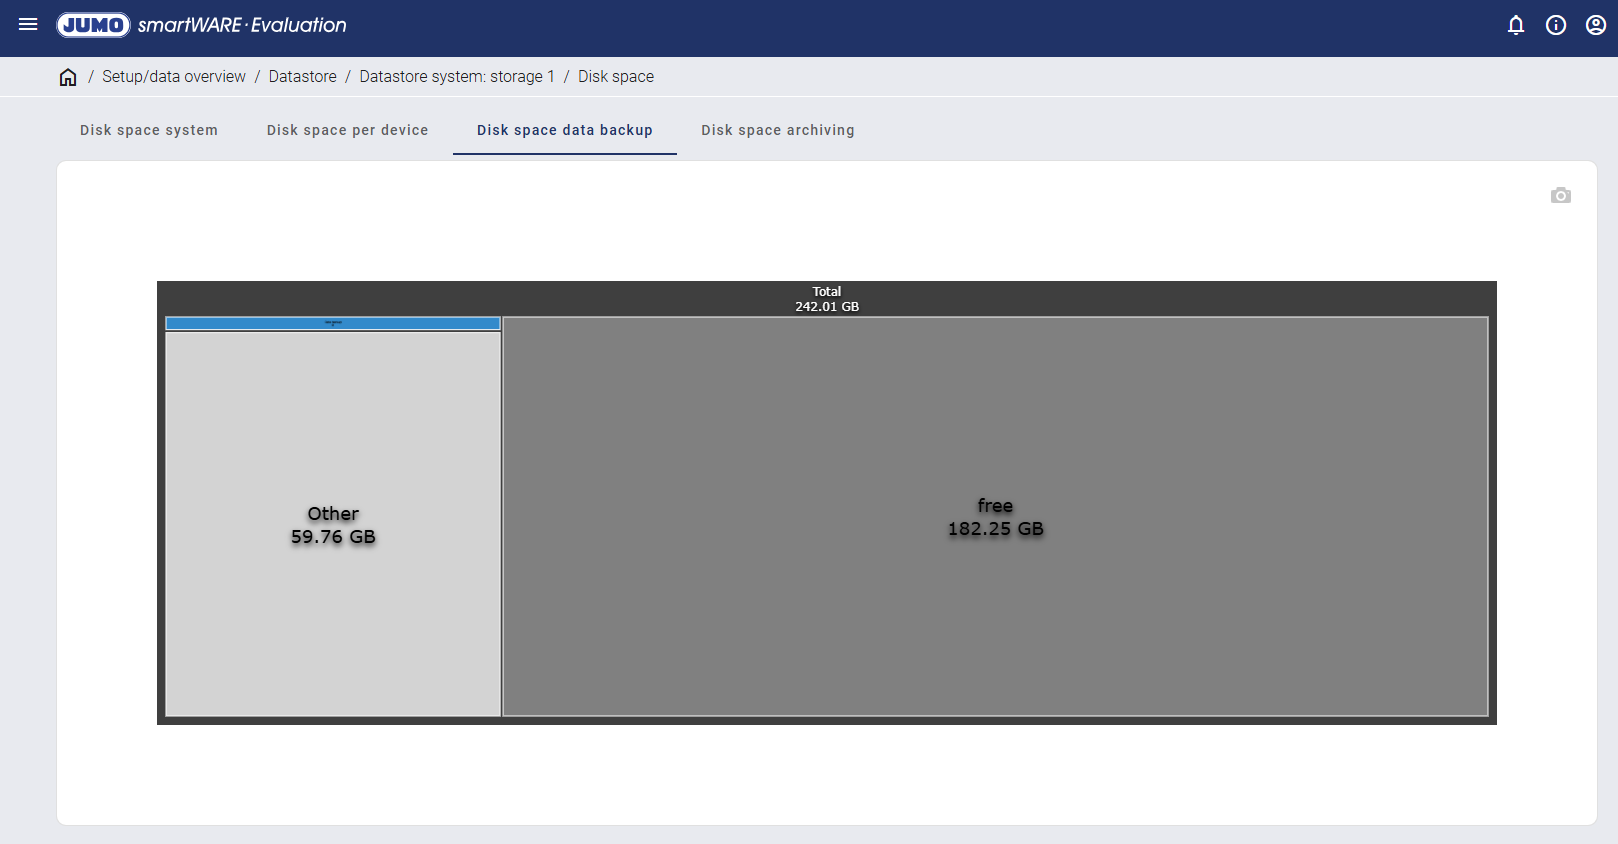
Task: Open the Datastore breadcrumb link
Action: (302, 77)
